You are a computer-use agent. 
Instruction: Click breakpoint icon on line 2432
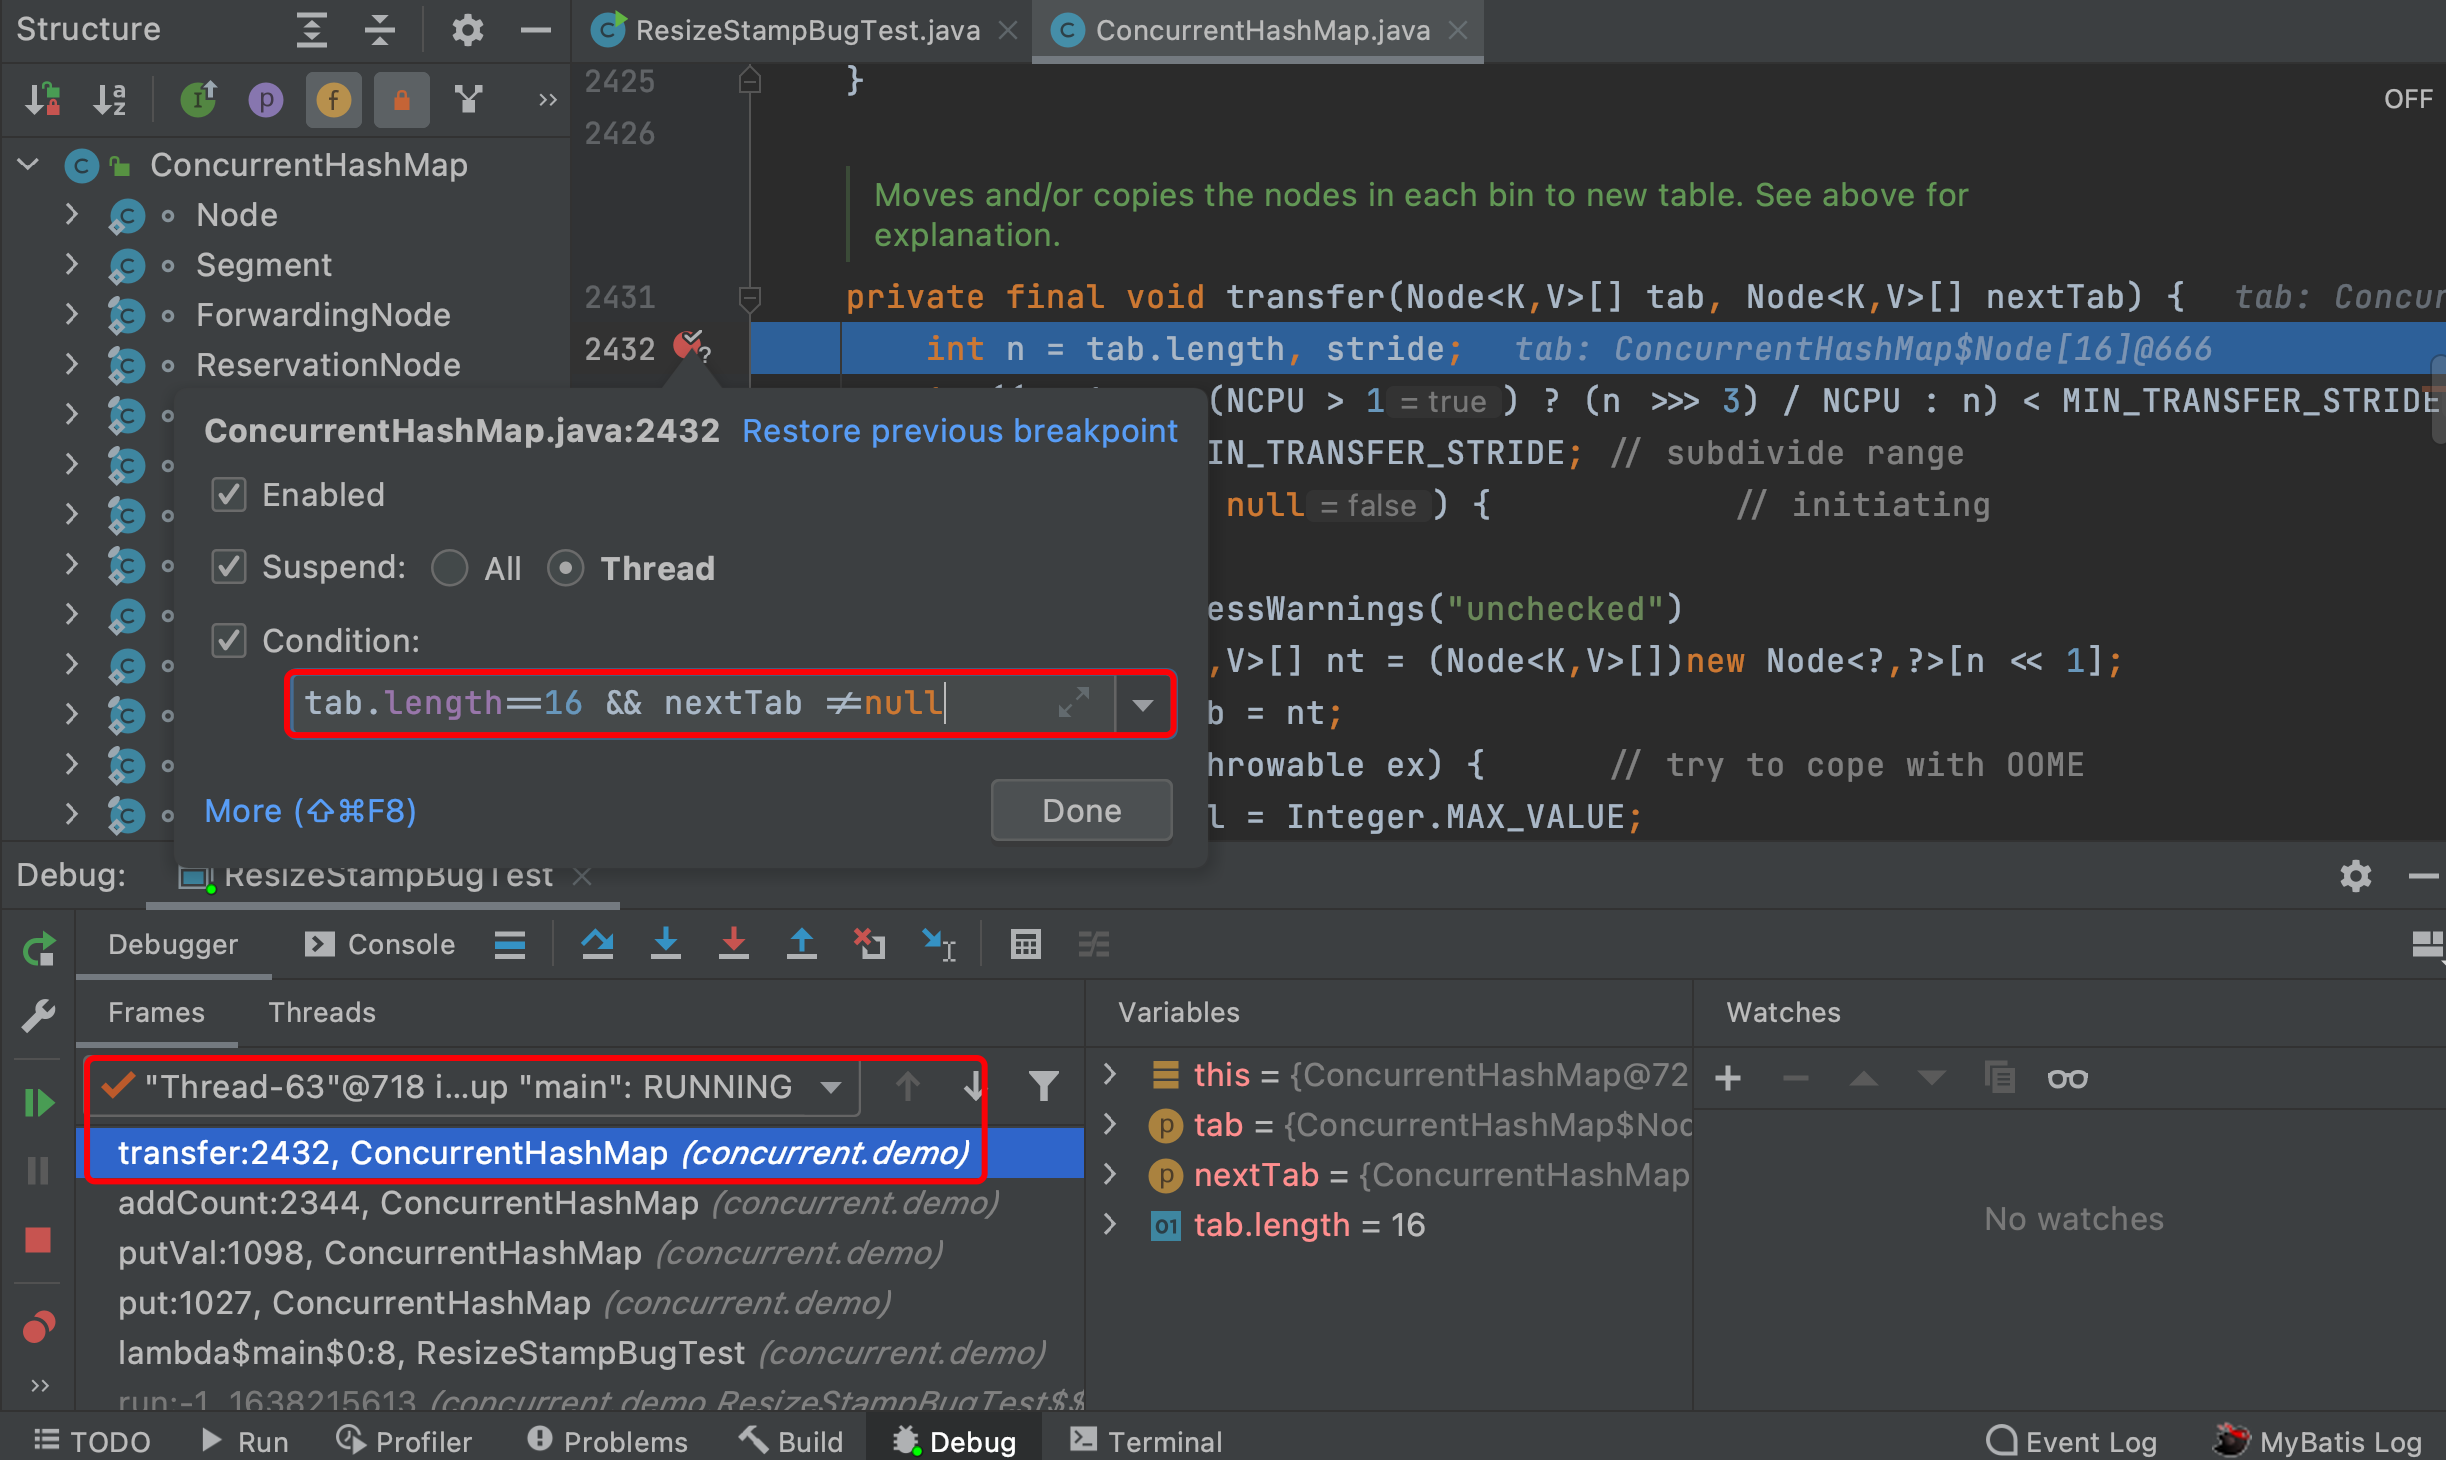690,347
